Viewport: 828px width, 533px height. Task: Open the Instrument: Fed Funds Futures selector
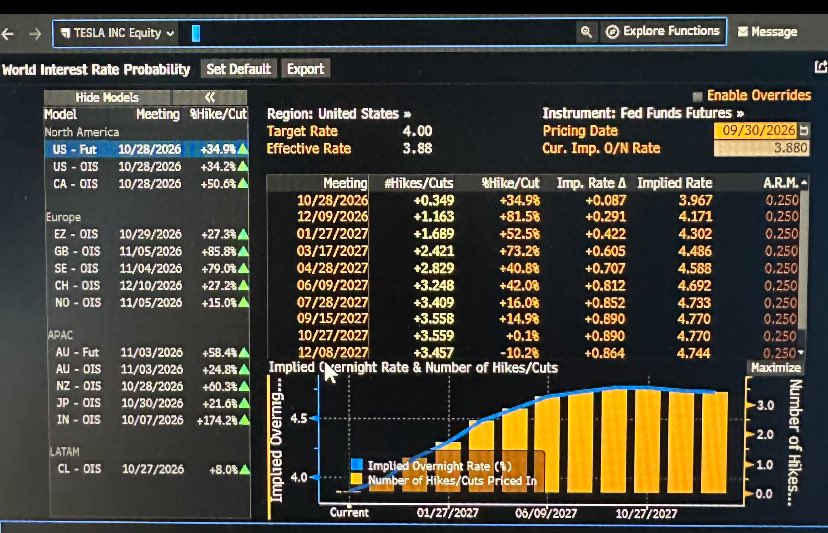[643, 113]
